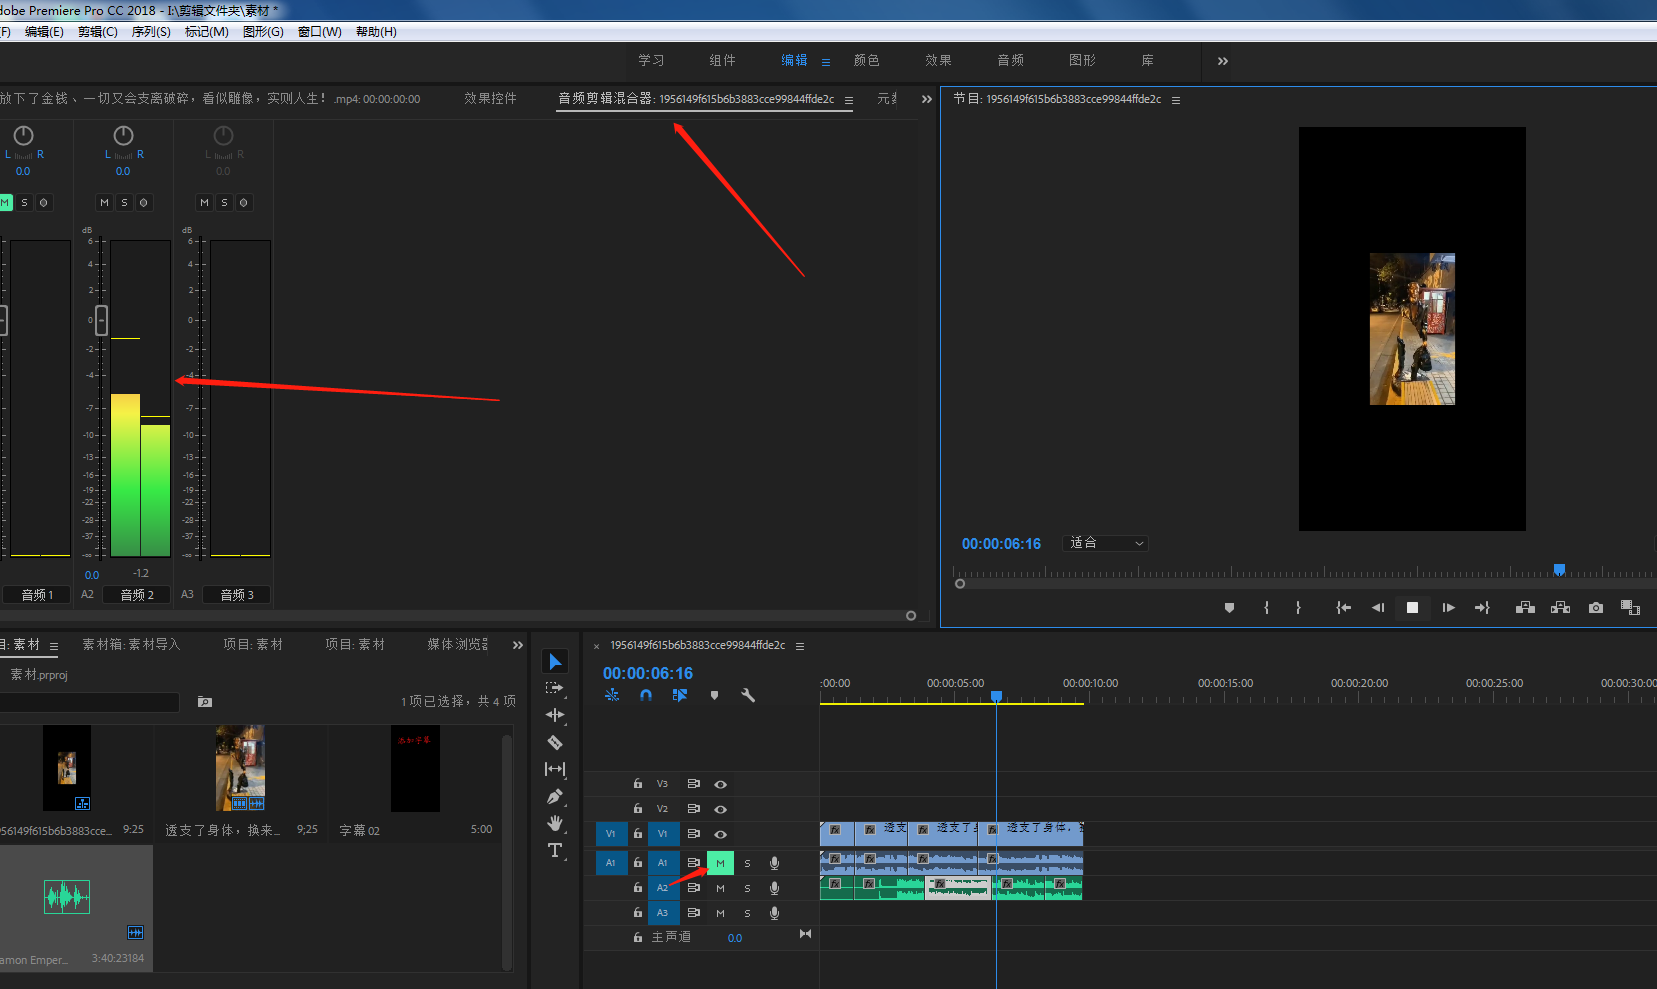Open the zoom level dropdown showing 适合
This screenshot has height=989, width=1657.
tap(1106, 543)
